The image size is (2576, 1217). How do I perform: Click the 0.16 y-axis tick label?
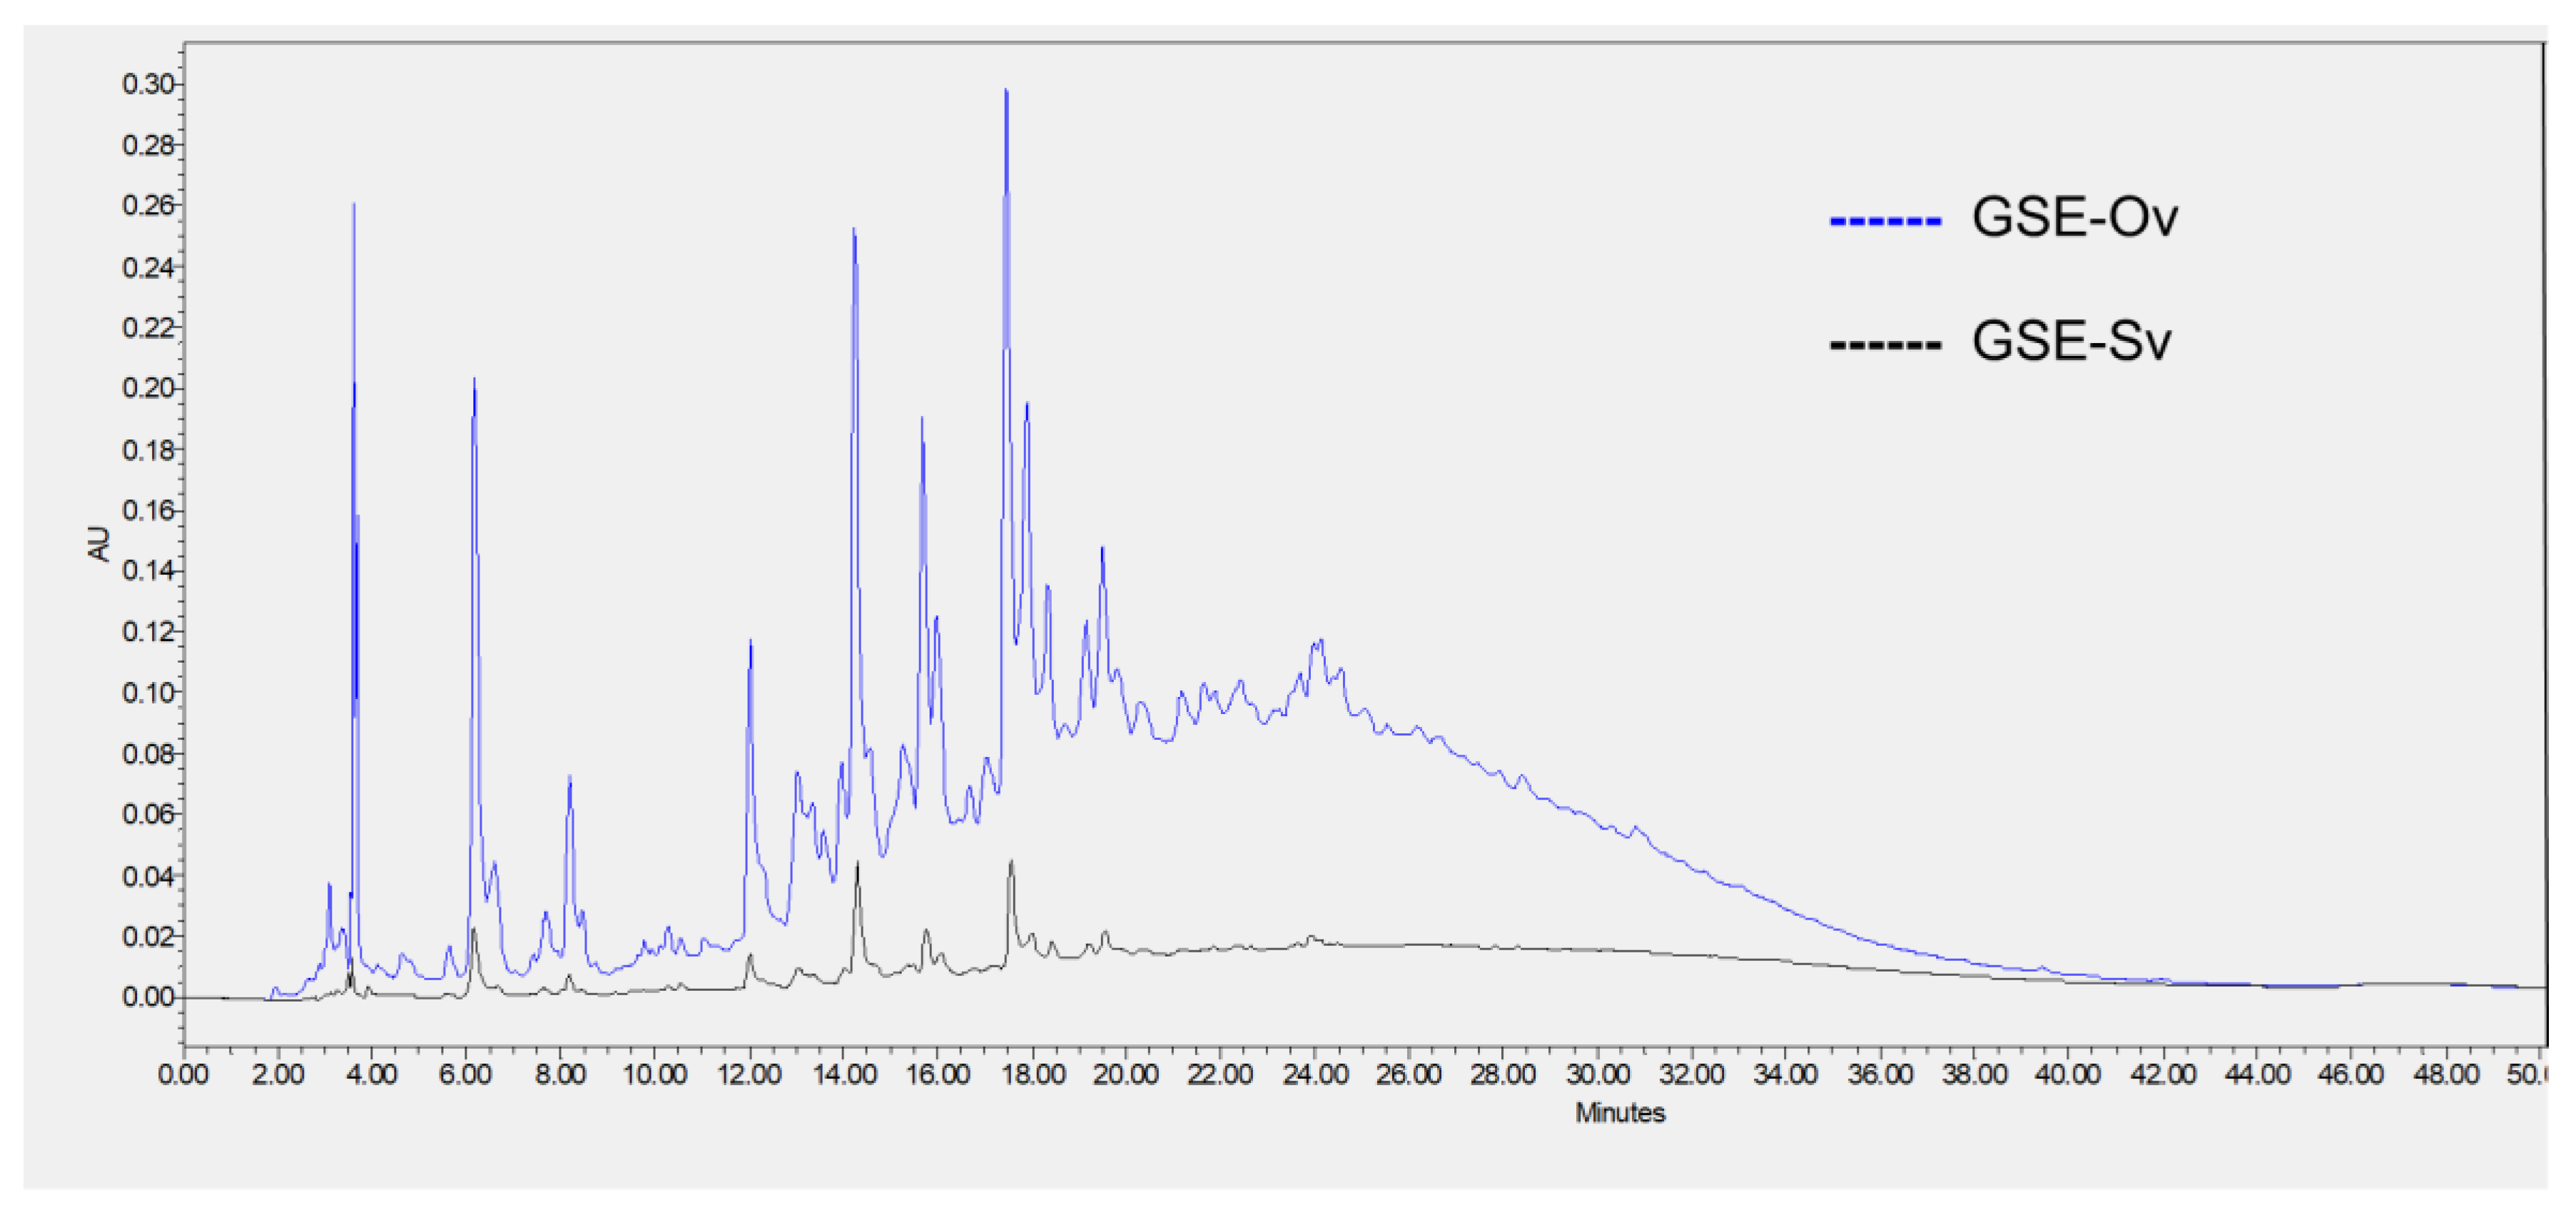click(148, 510)
